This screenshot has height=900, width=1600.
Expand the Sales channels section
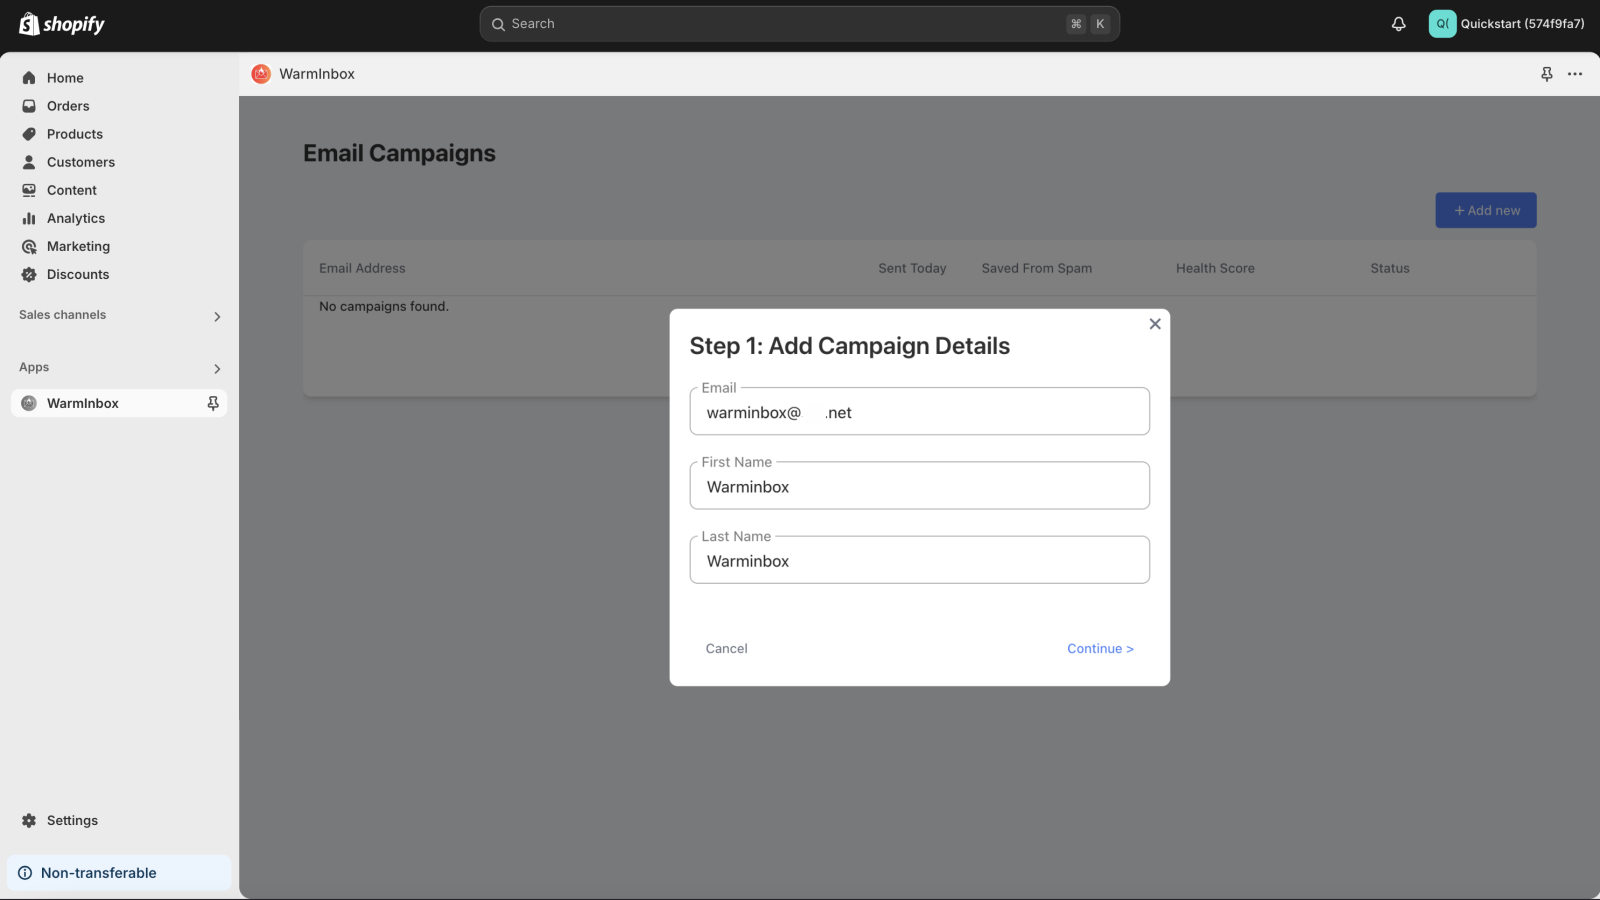coord(217,316)
